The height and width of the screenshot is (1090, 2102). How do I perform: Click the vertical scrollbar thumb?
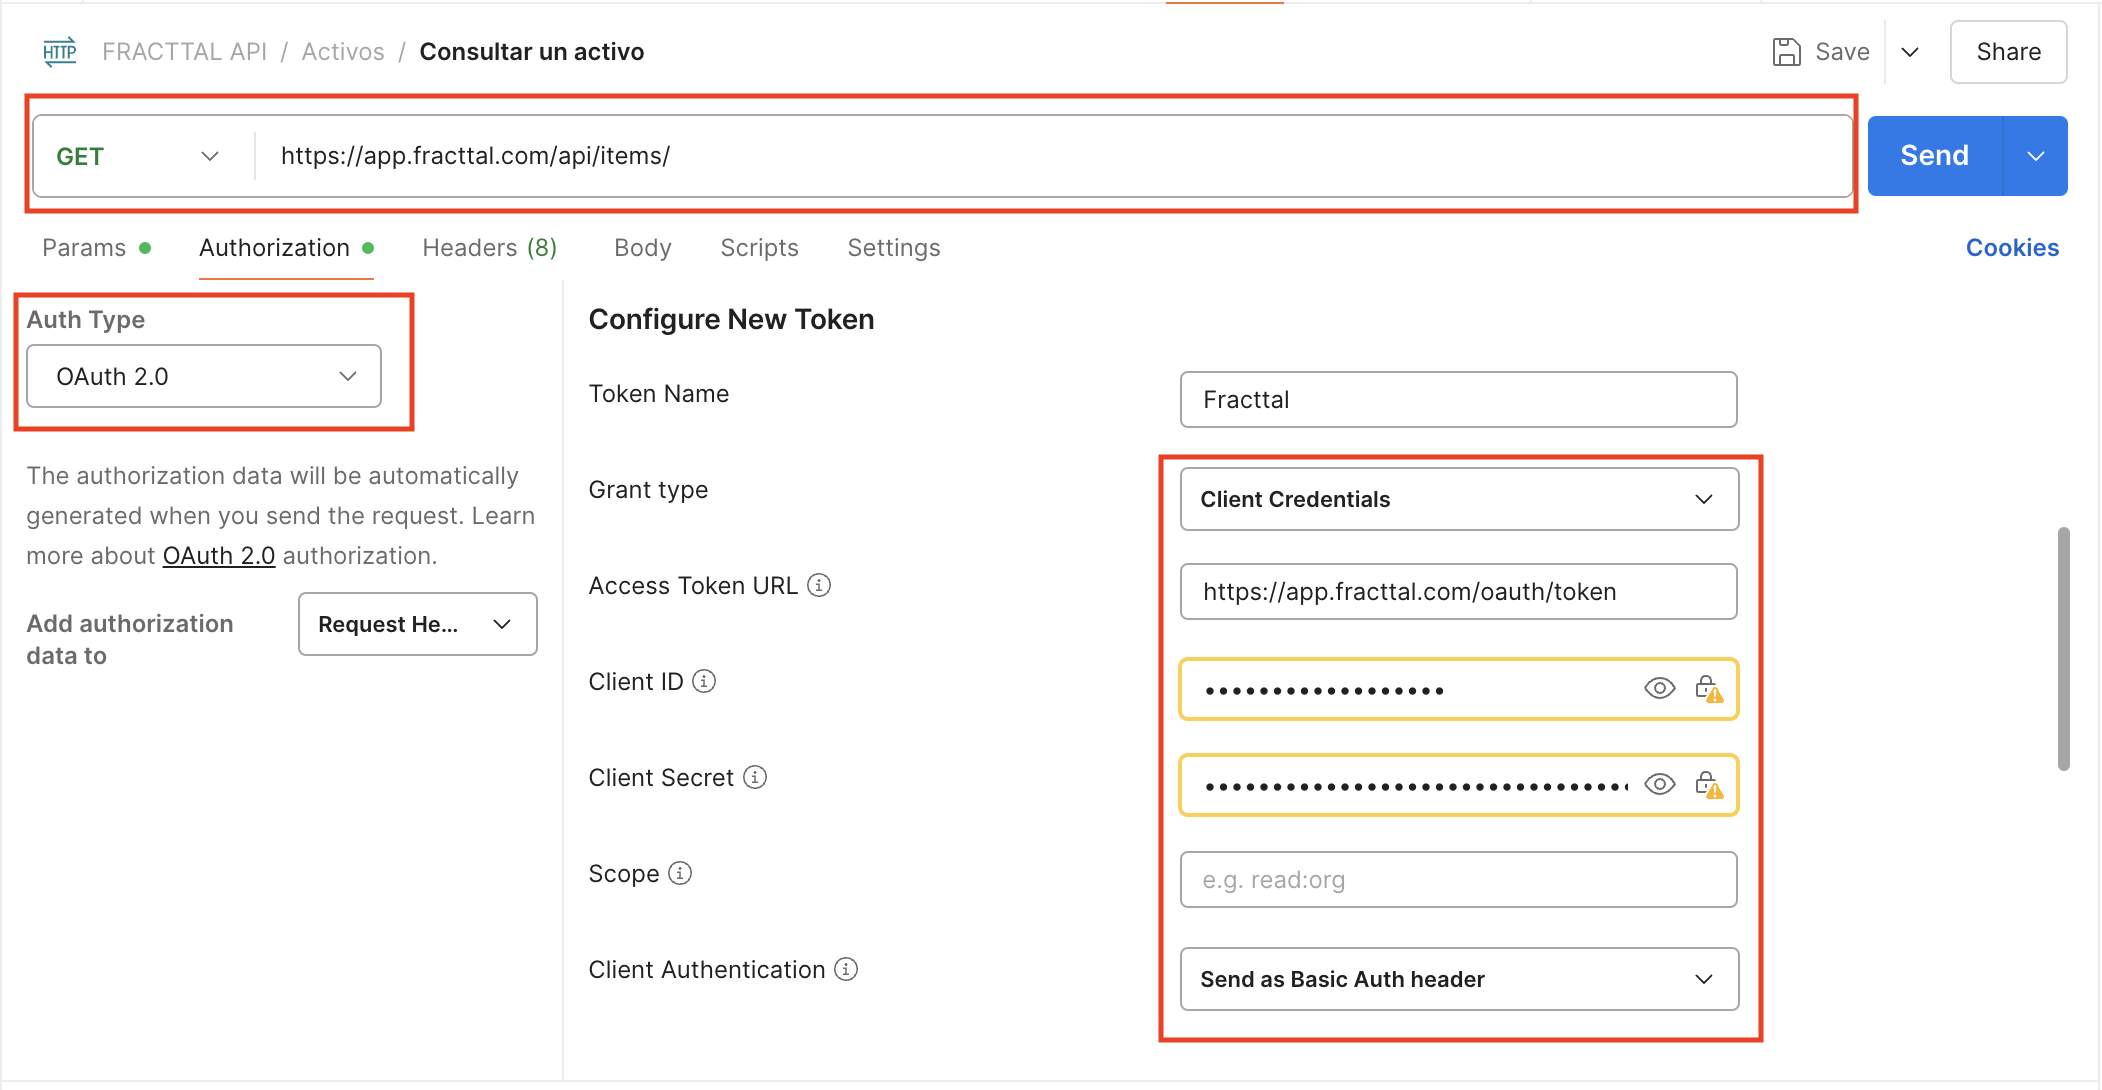(2063, 649)
